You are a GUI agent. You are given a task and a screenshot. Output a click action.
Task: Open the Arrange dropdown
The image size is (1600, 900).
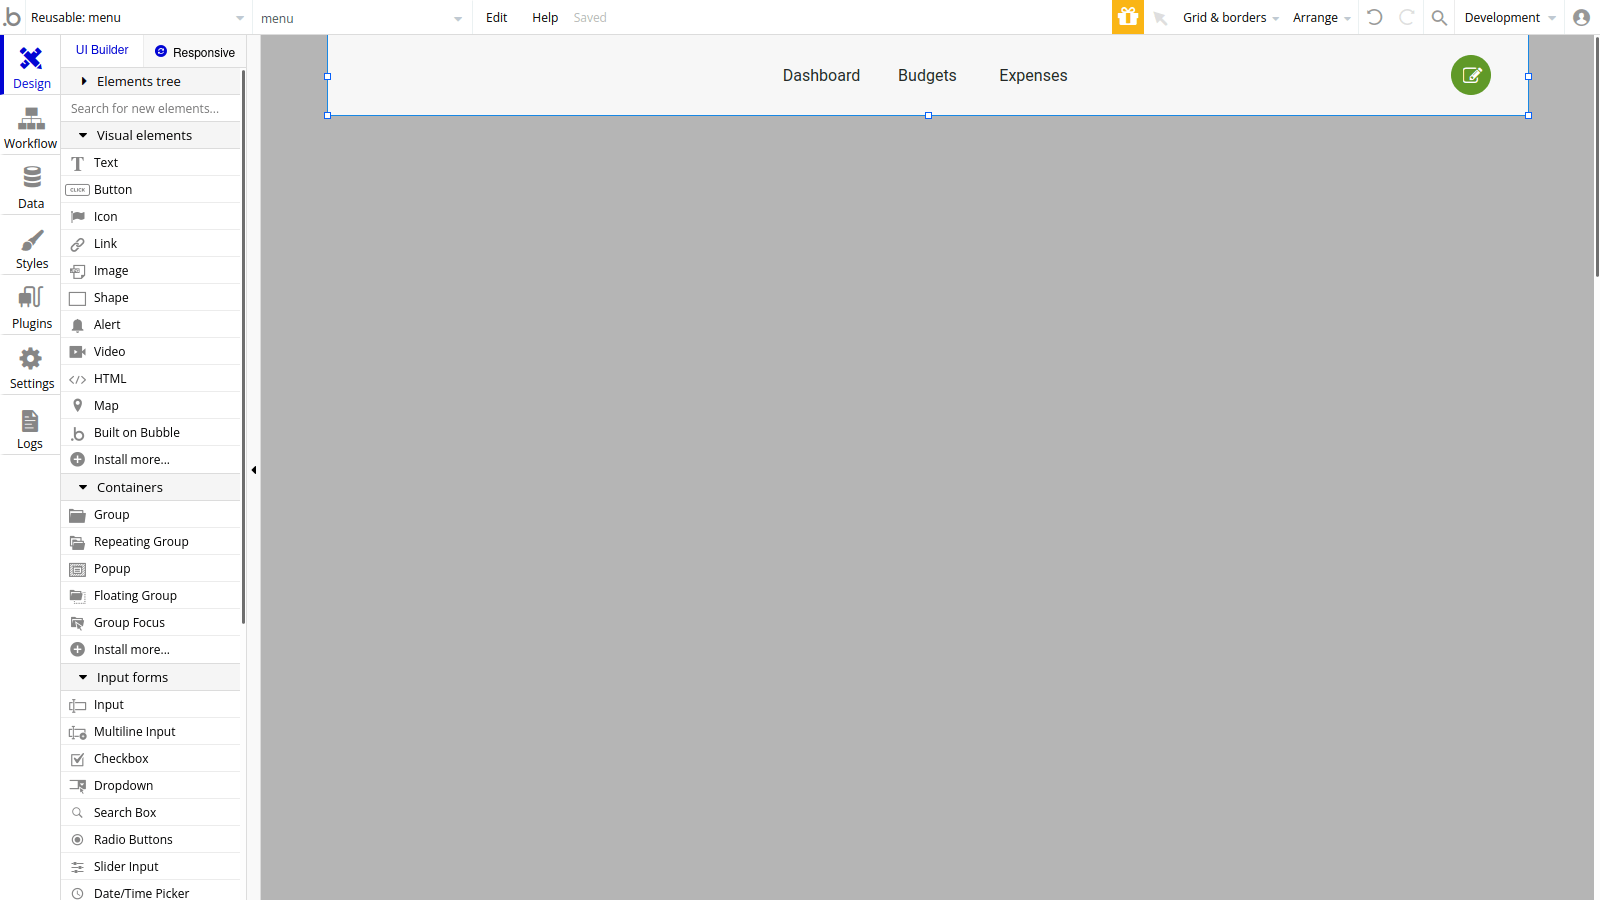1322,18
